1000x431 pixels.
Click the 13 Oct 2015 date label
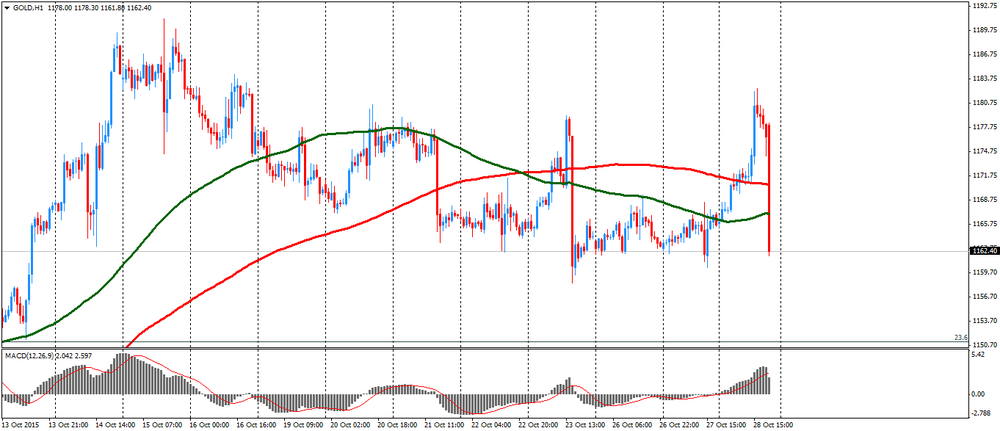point(22,424)
